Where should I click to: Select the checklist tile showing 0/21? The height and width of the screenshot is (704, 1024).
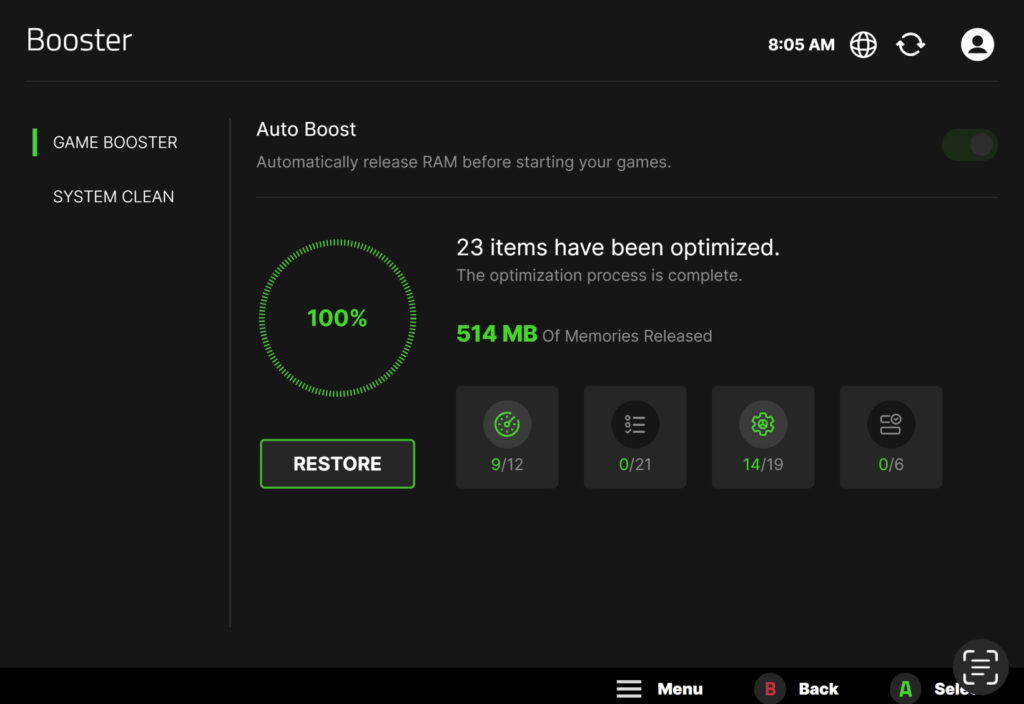[635, 436]
